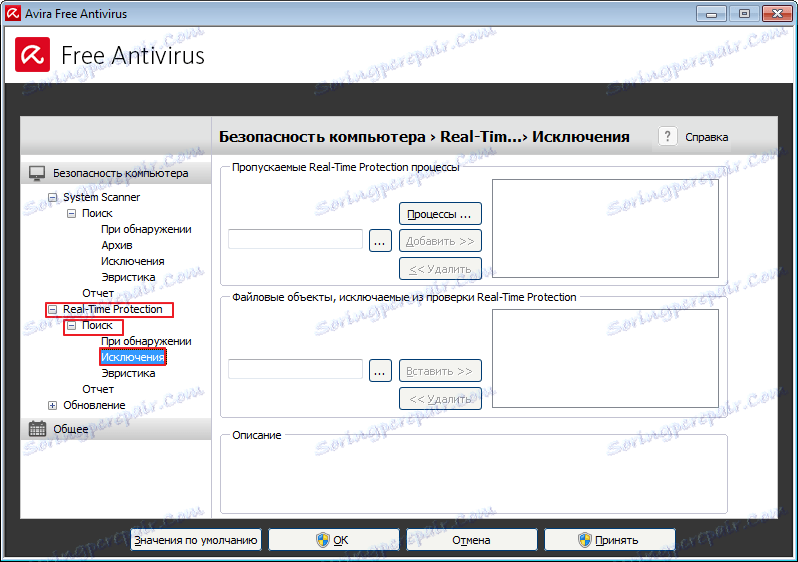The image size is (798, 562).
Task: Select Эвристика under Real-Time Protection
Action: click(128, 373)
